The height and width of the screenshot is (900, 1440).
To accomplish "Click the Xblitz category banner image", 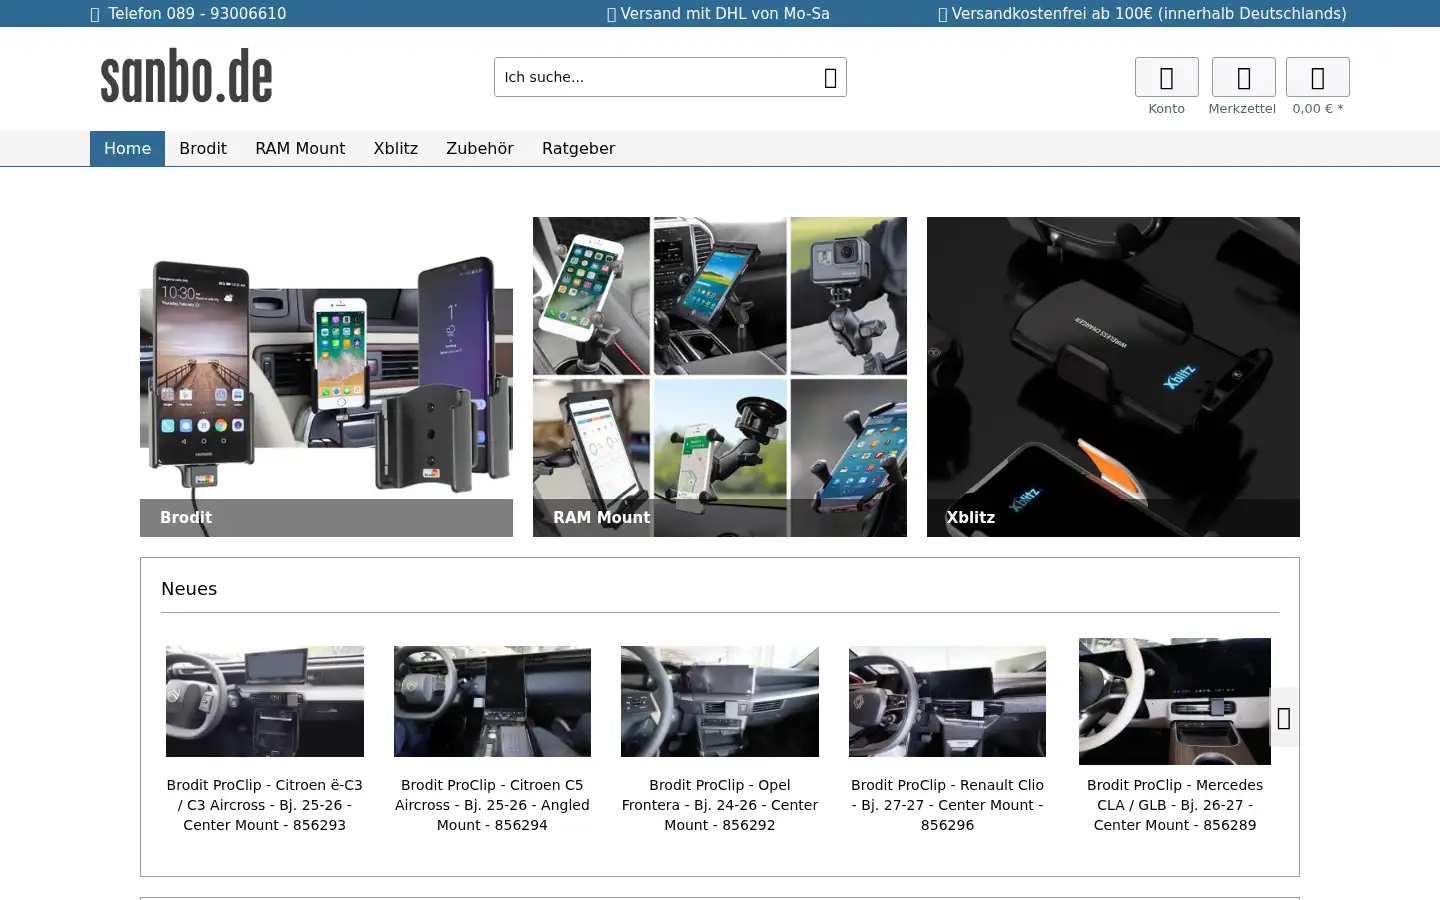I will pos(1113,377).
